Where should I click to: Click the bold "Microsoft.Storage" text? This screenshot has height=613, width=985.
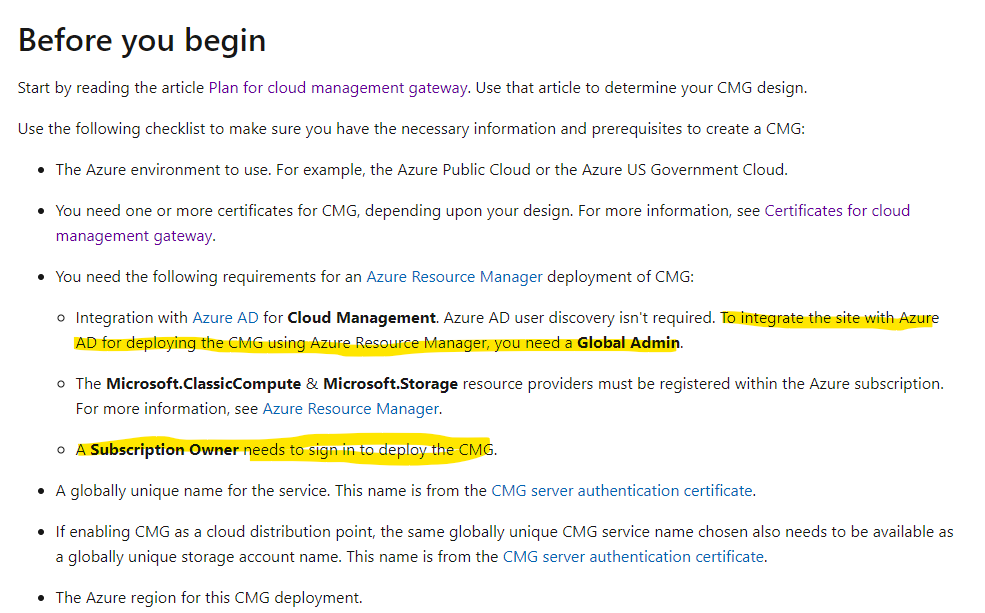tap(392, 384)
